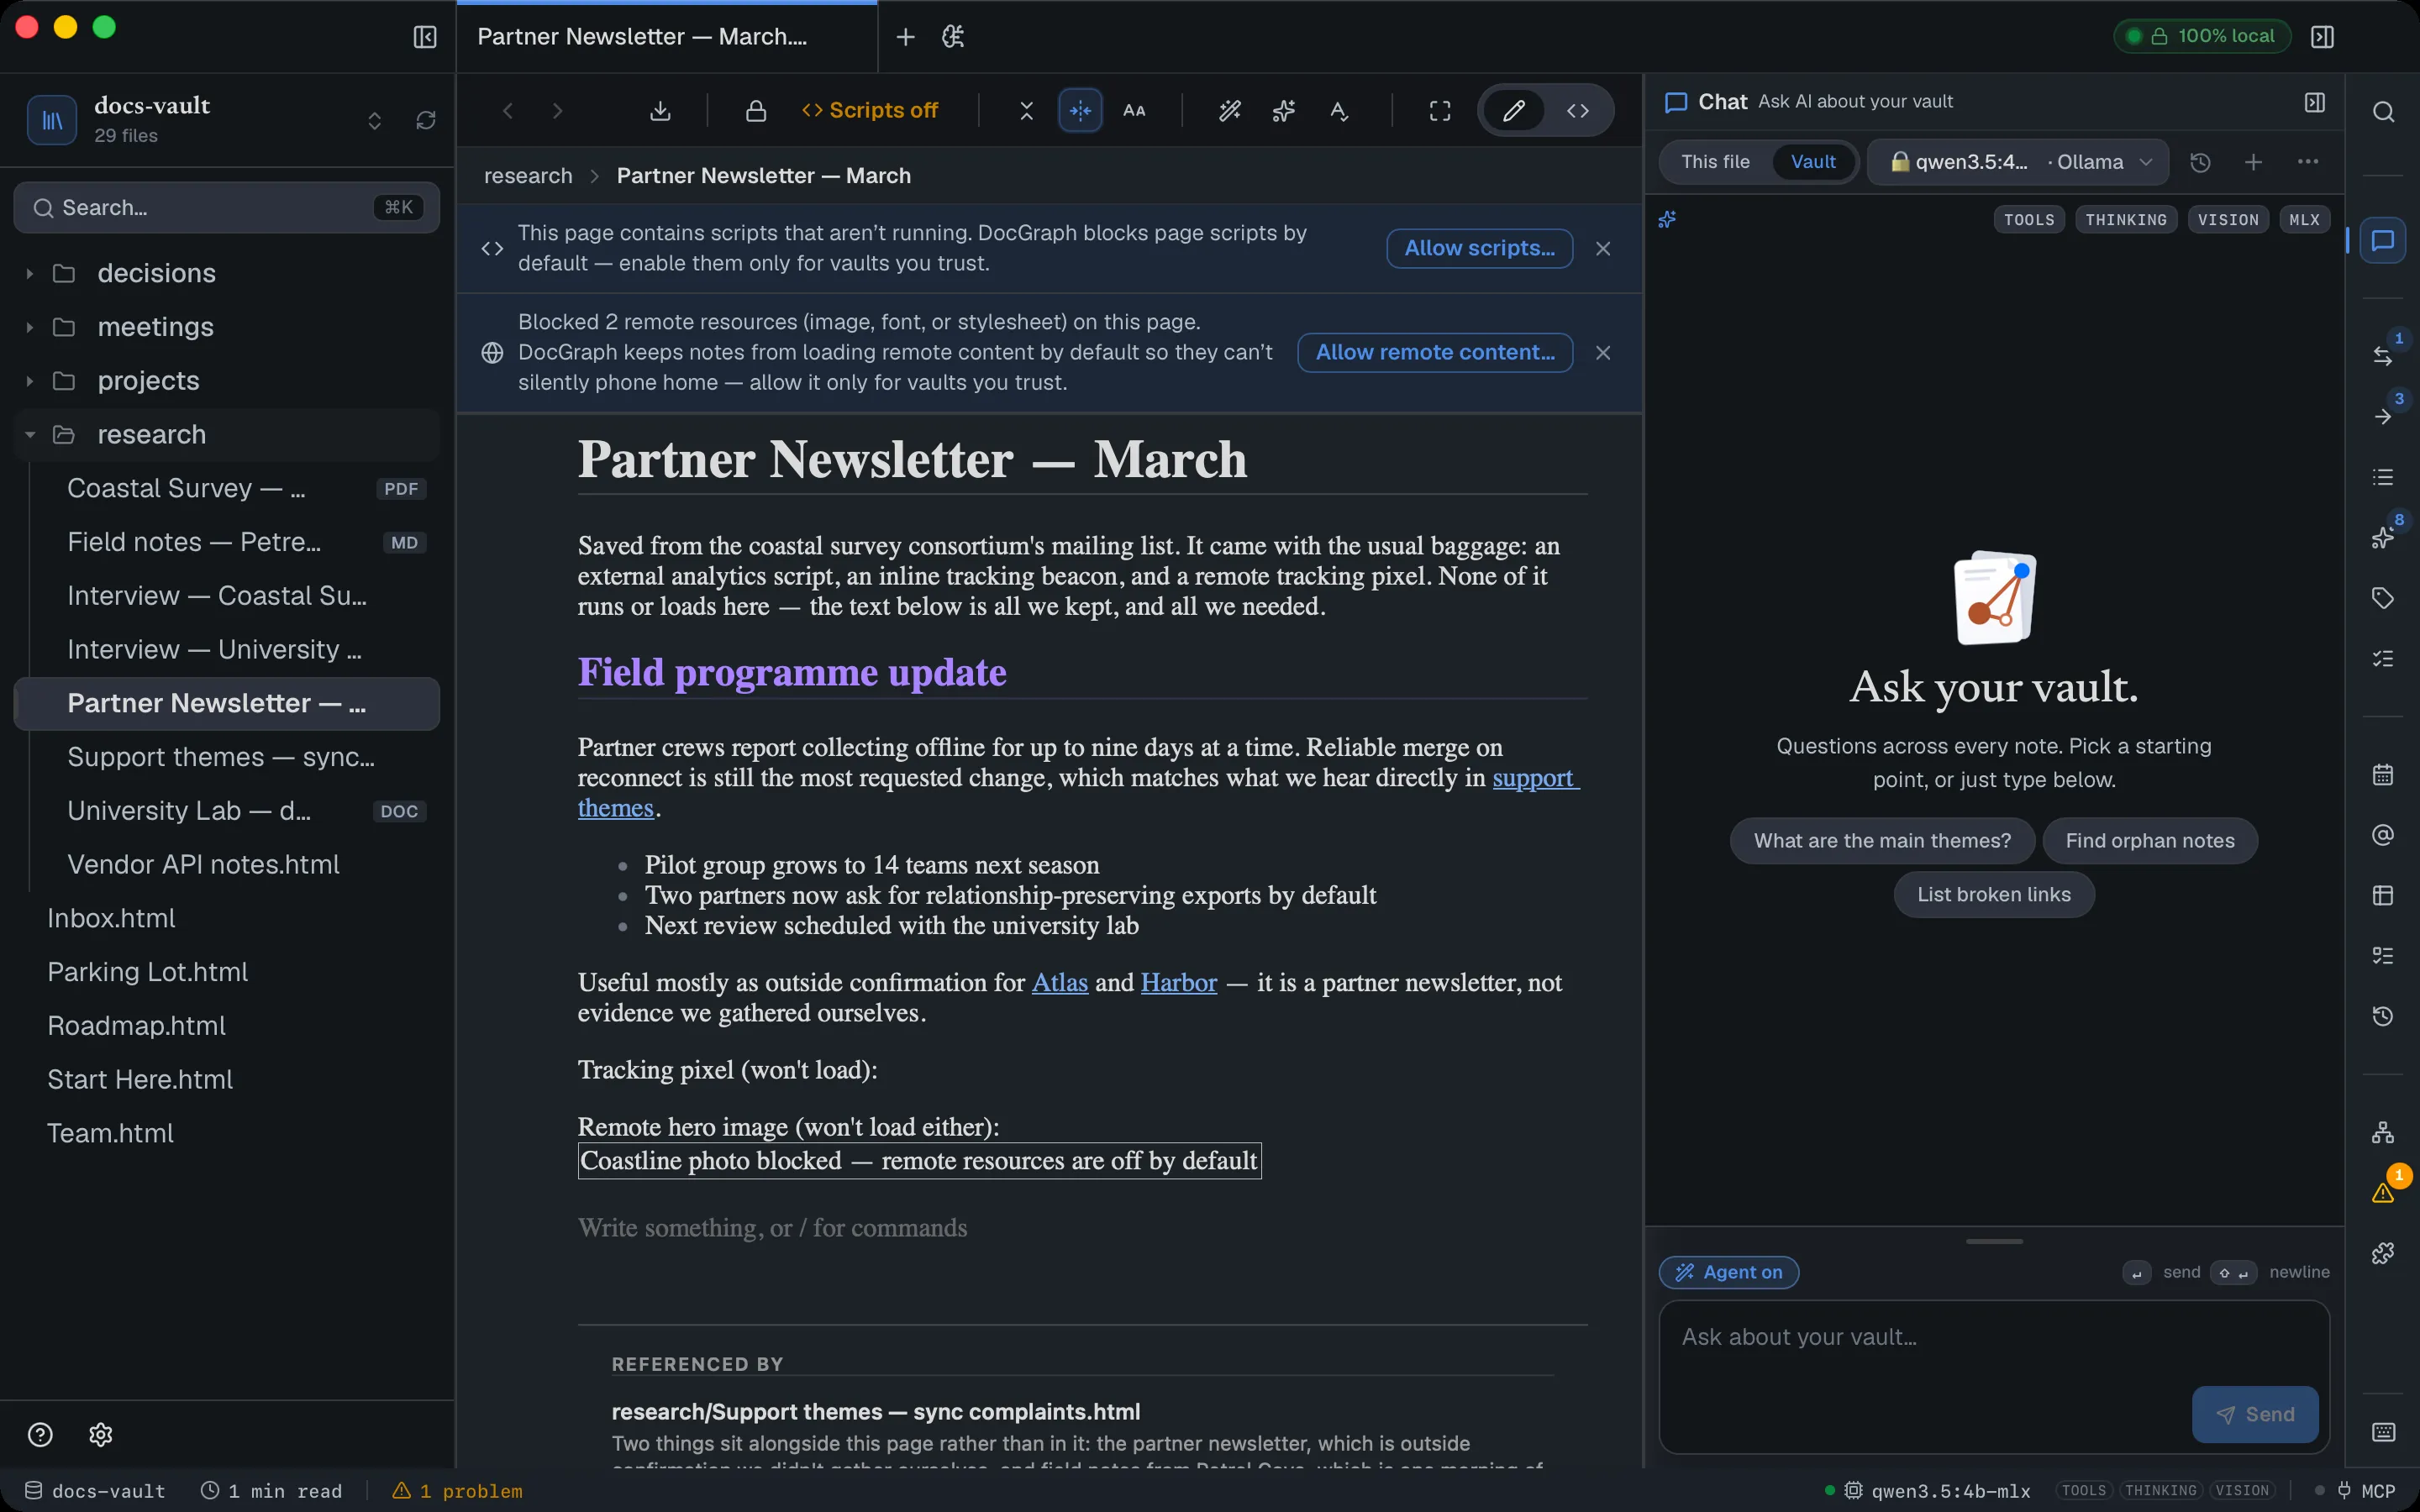The image size is (2420, 1512).
Task: Open the qwen3.5 Ollama model dropdown
Action: coord(2018,162)
